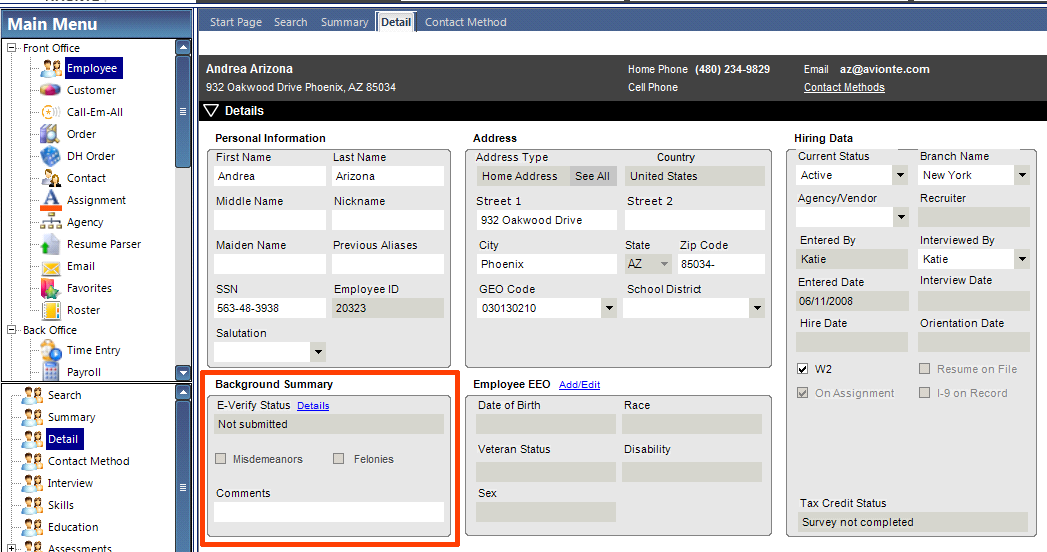Screen dimensions: 1047x552
Task: Open the DH Order icon
Action: (x=51, y=156)
